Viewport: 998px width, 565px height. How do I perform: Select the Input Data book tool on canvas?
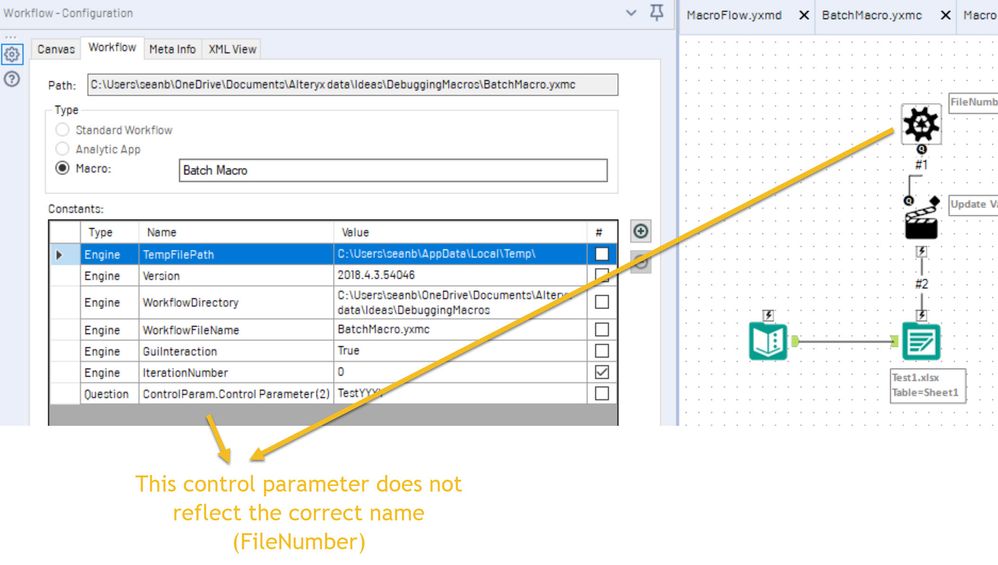(x=768, y=342)
